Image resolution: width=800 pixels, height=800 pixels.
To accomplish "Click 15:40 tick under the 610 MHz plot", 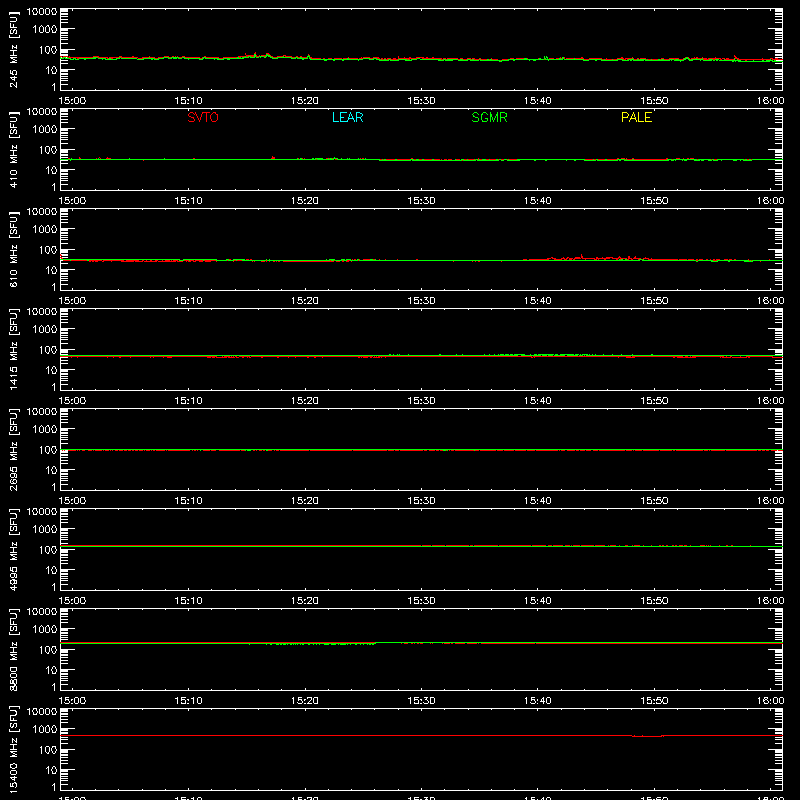I will (537, 301).
